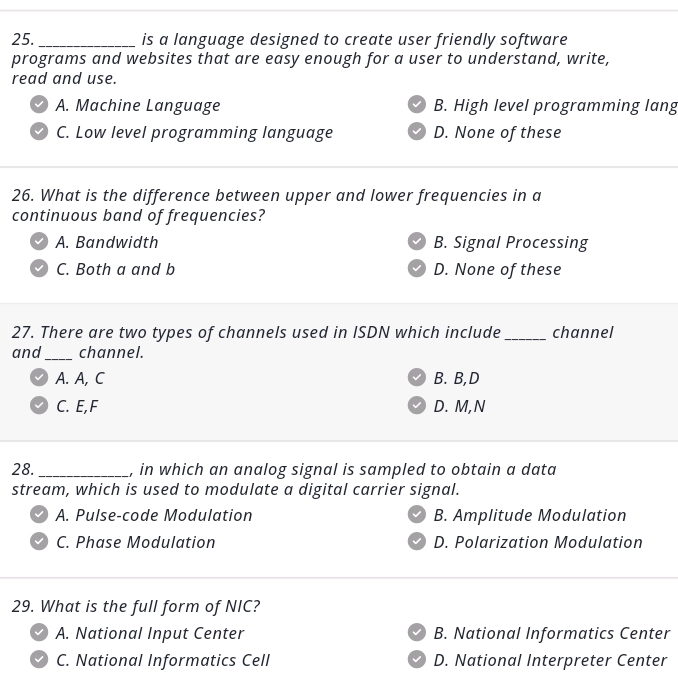Screen dimensions: 678x690
Task: Select National Input Center answer
Action: [x=149, y=633]
